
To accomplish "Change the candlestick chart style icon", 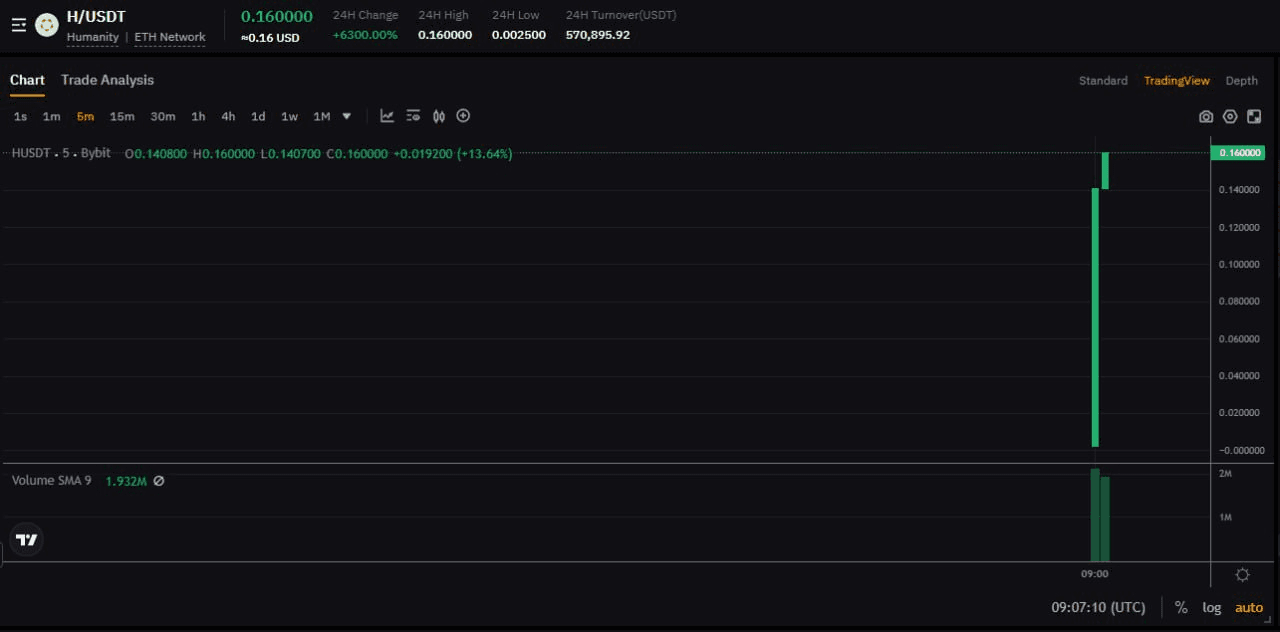I will point(439,116).
